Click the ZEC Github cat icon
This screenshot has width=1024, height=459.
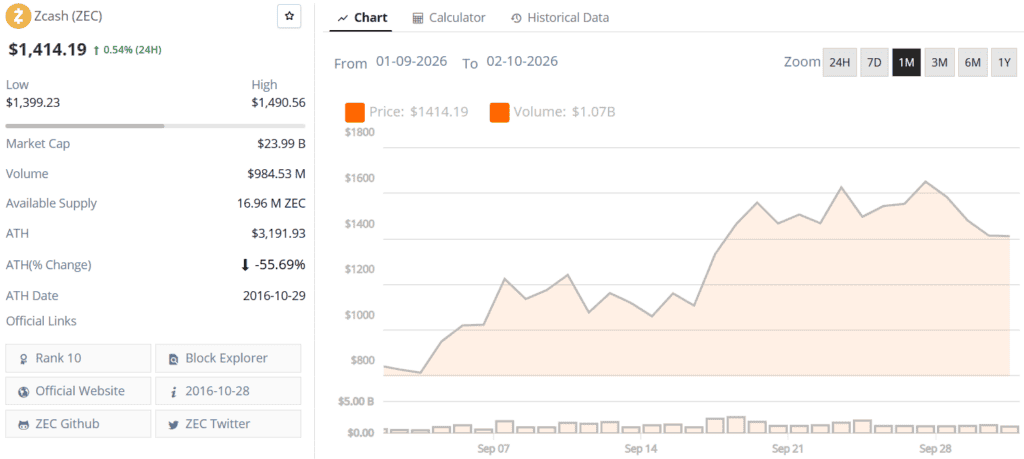click(x=24, y=424)
